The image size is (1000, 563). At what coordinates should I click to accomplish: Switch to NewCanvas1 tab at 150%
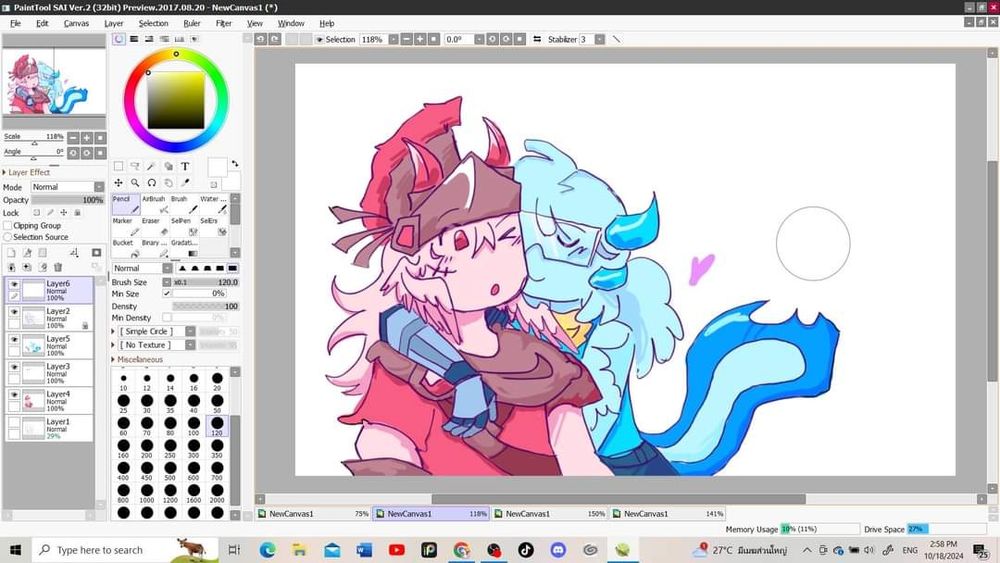(550, 513)
